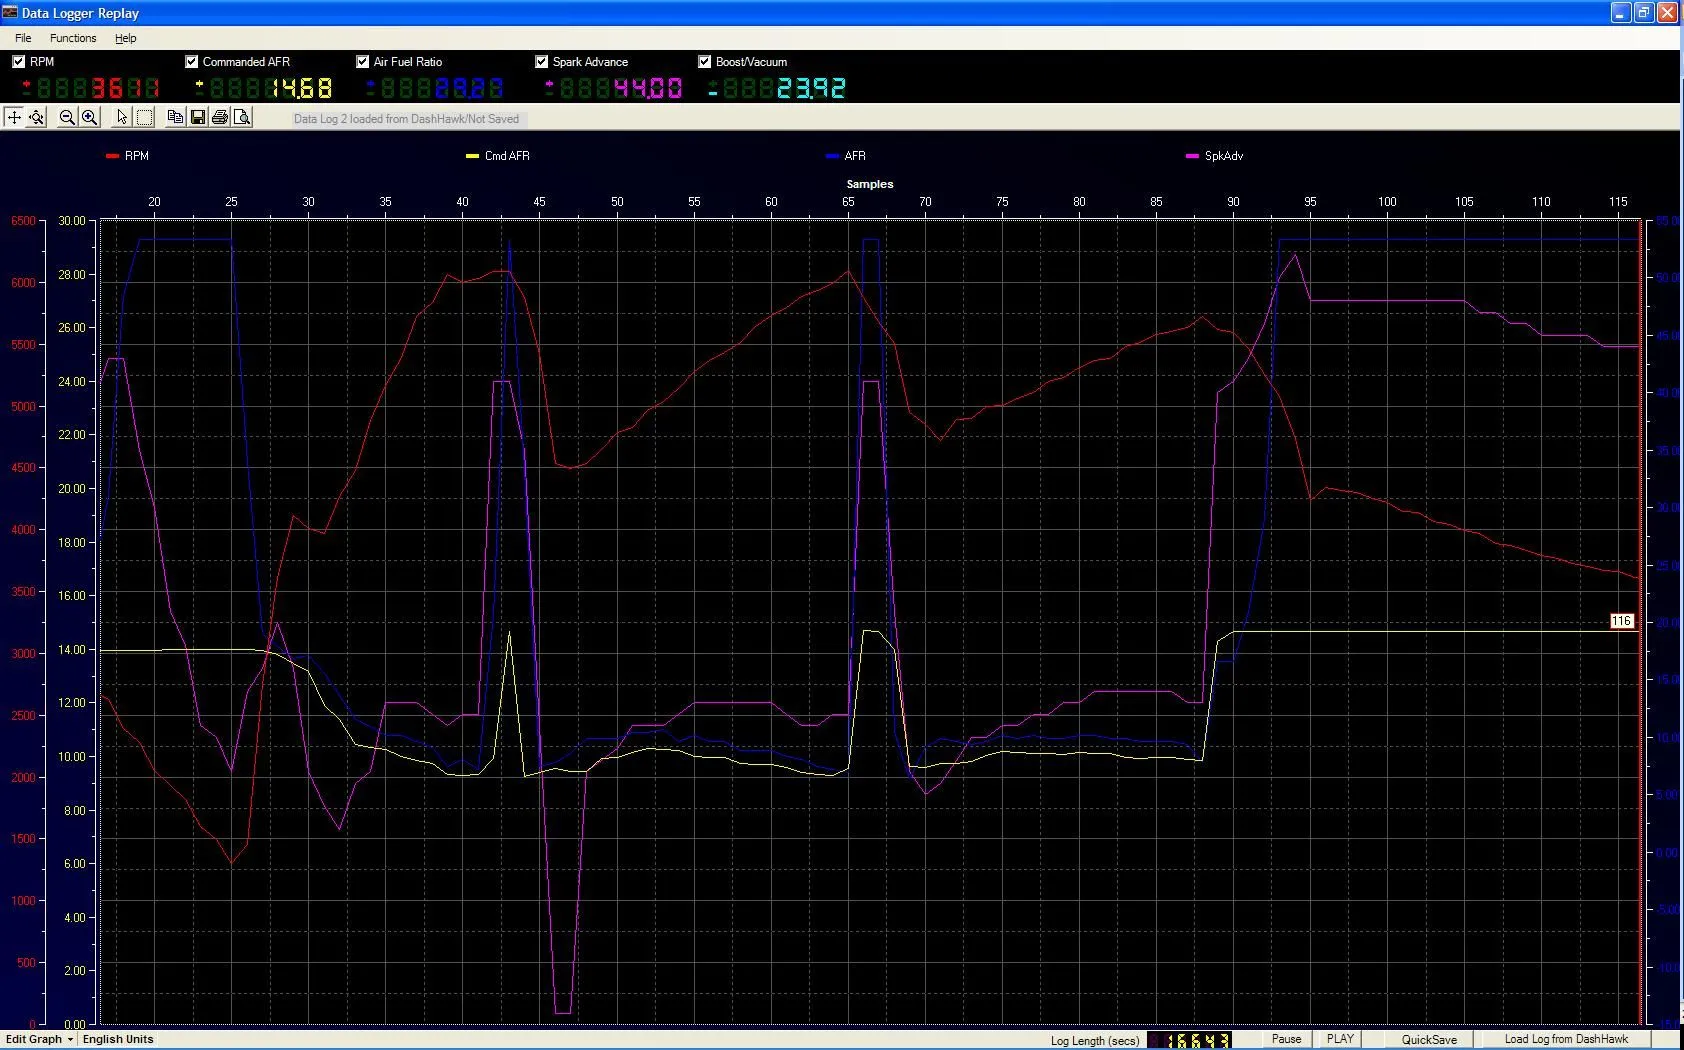Choose the dotted rectangle selection tool
This screenshot has width=1684, height=1050.
145,117
